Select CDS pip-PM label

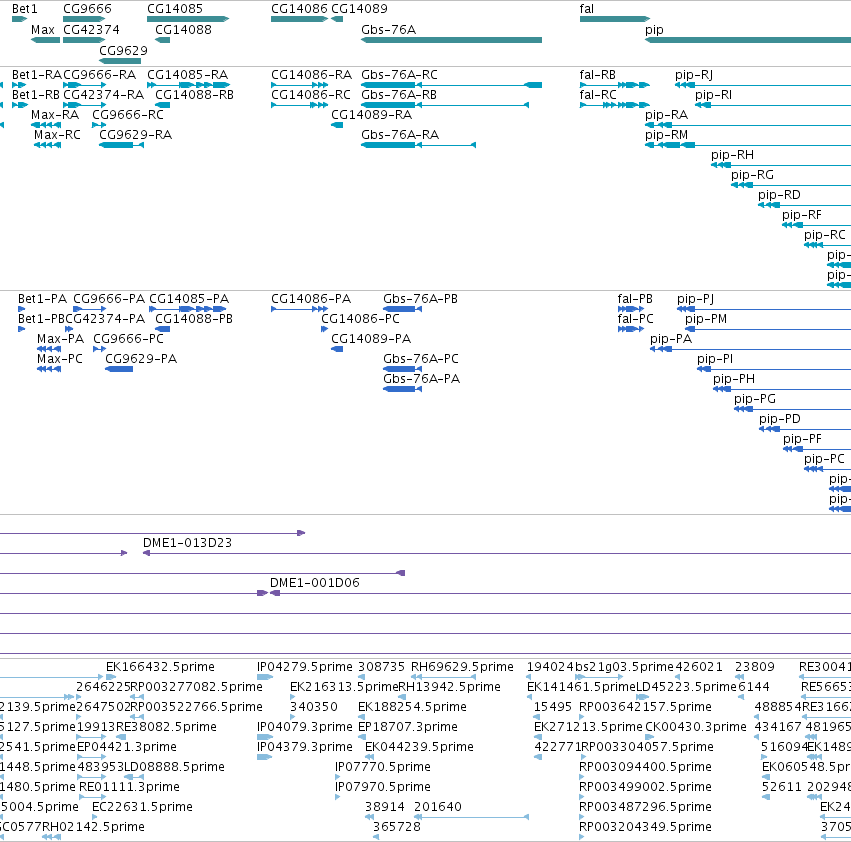(x=706, y=319)
